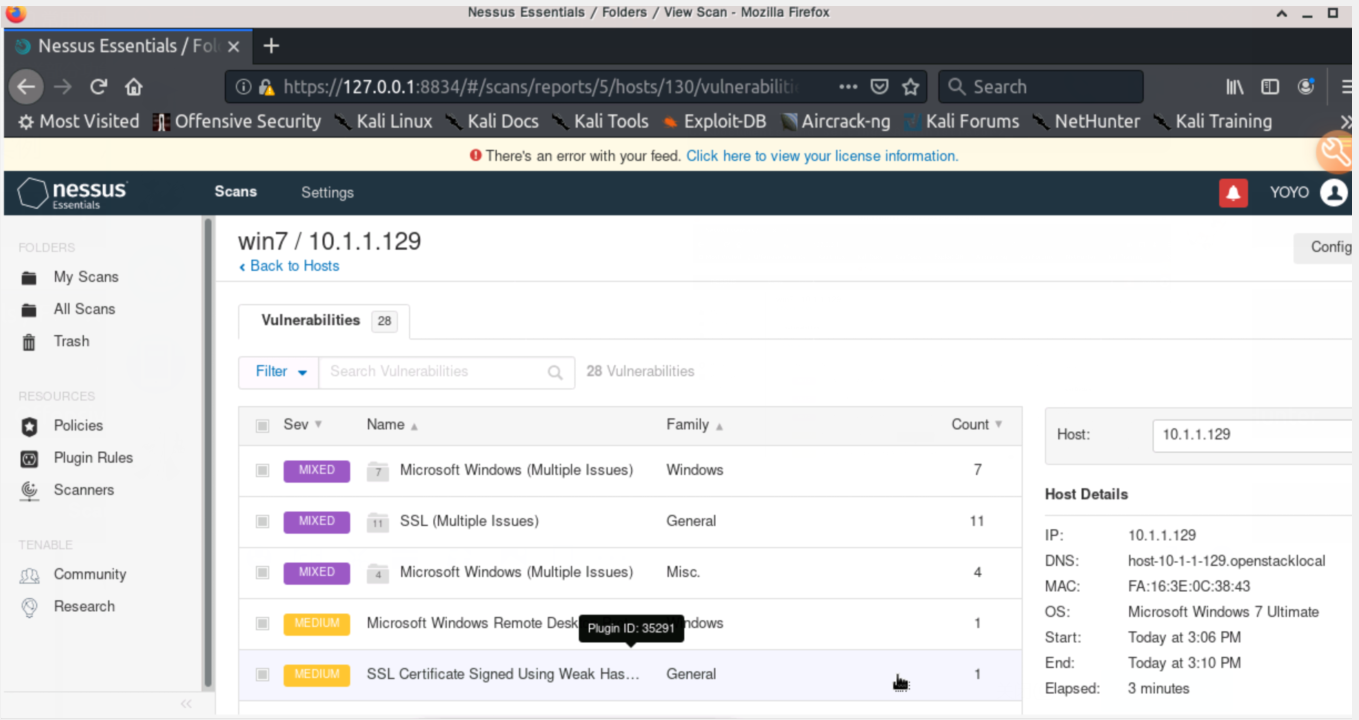This screenshot has height=720, width=1359.
Task: Go Back to Hosts
Action: click(289, 266)
